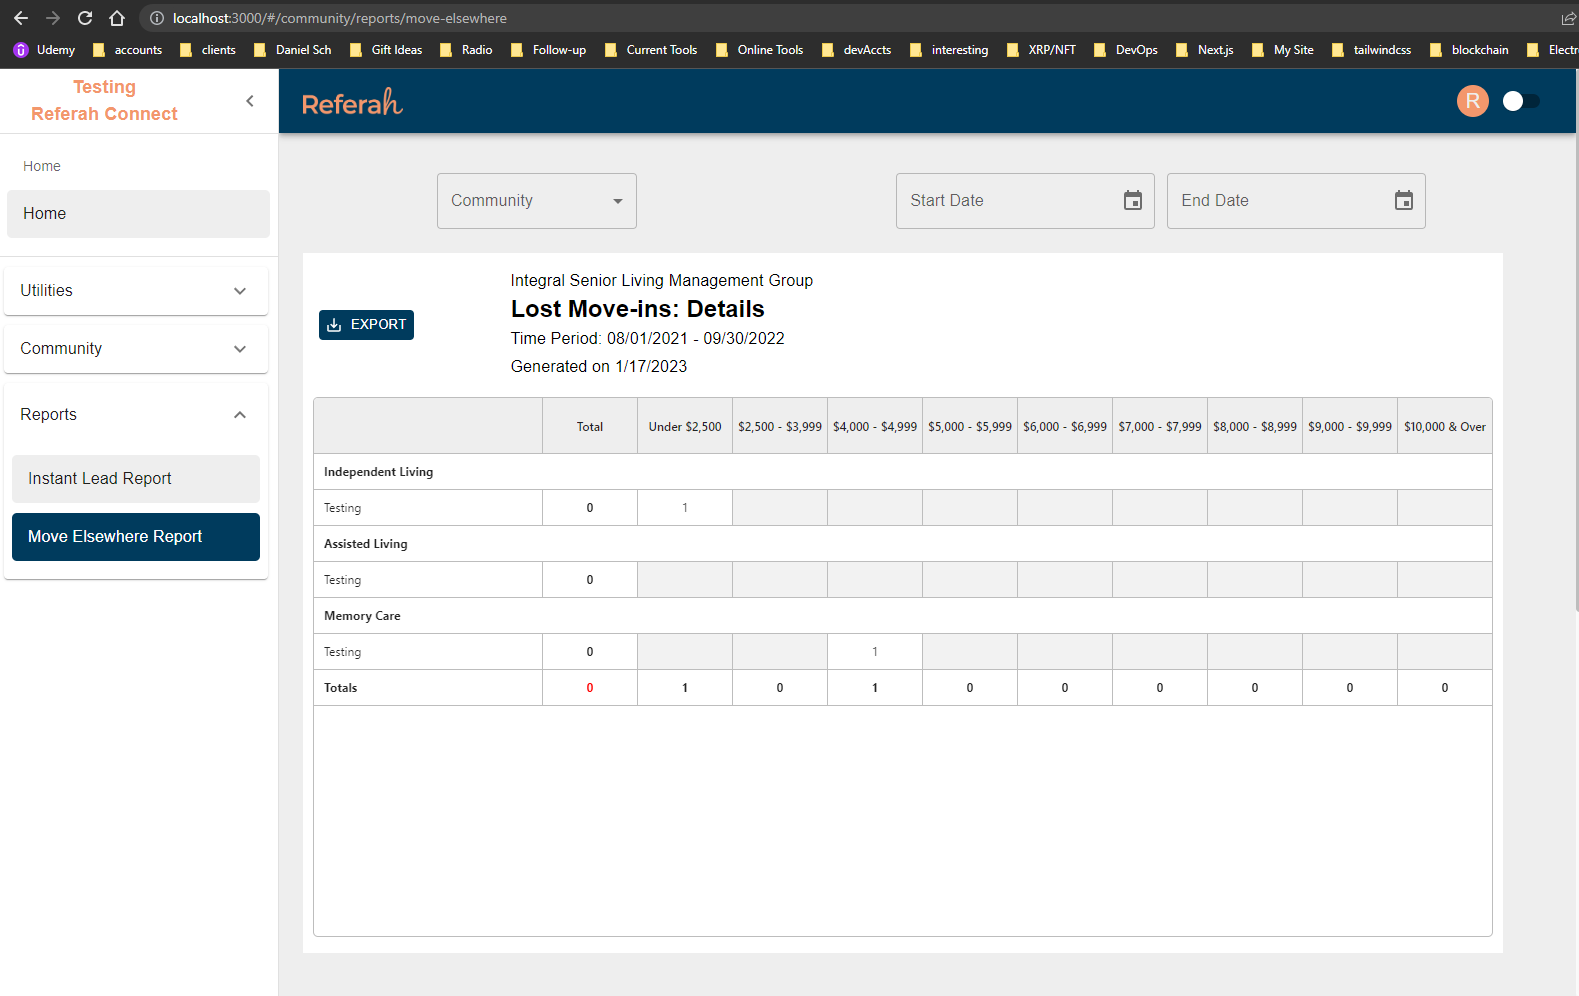Expand the Utilities sidebar section

click(136, 291)
